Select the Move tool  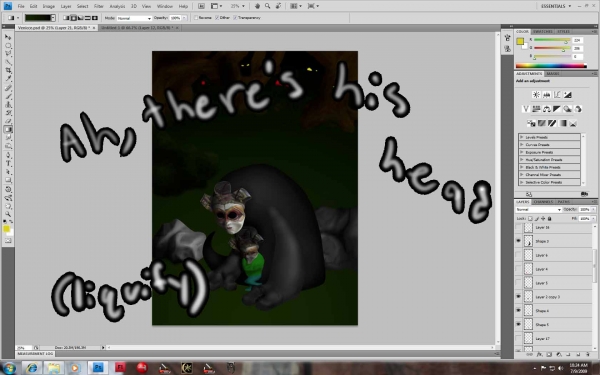(8, 37)
